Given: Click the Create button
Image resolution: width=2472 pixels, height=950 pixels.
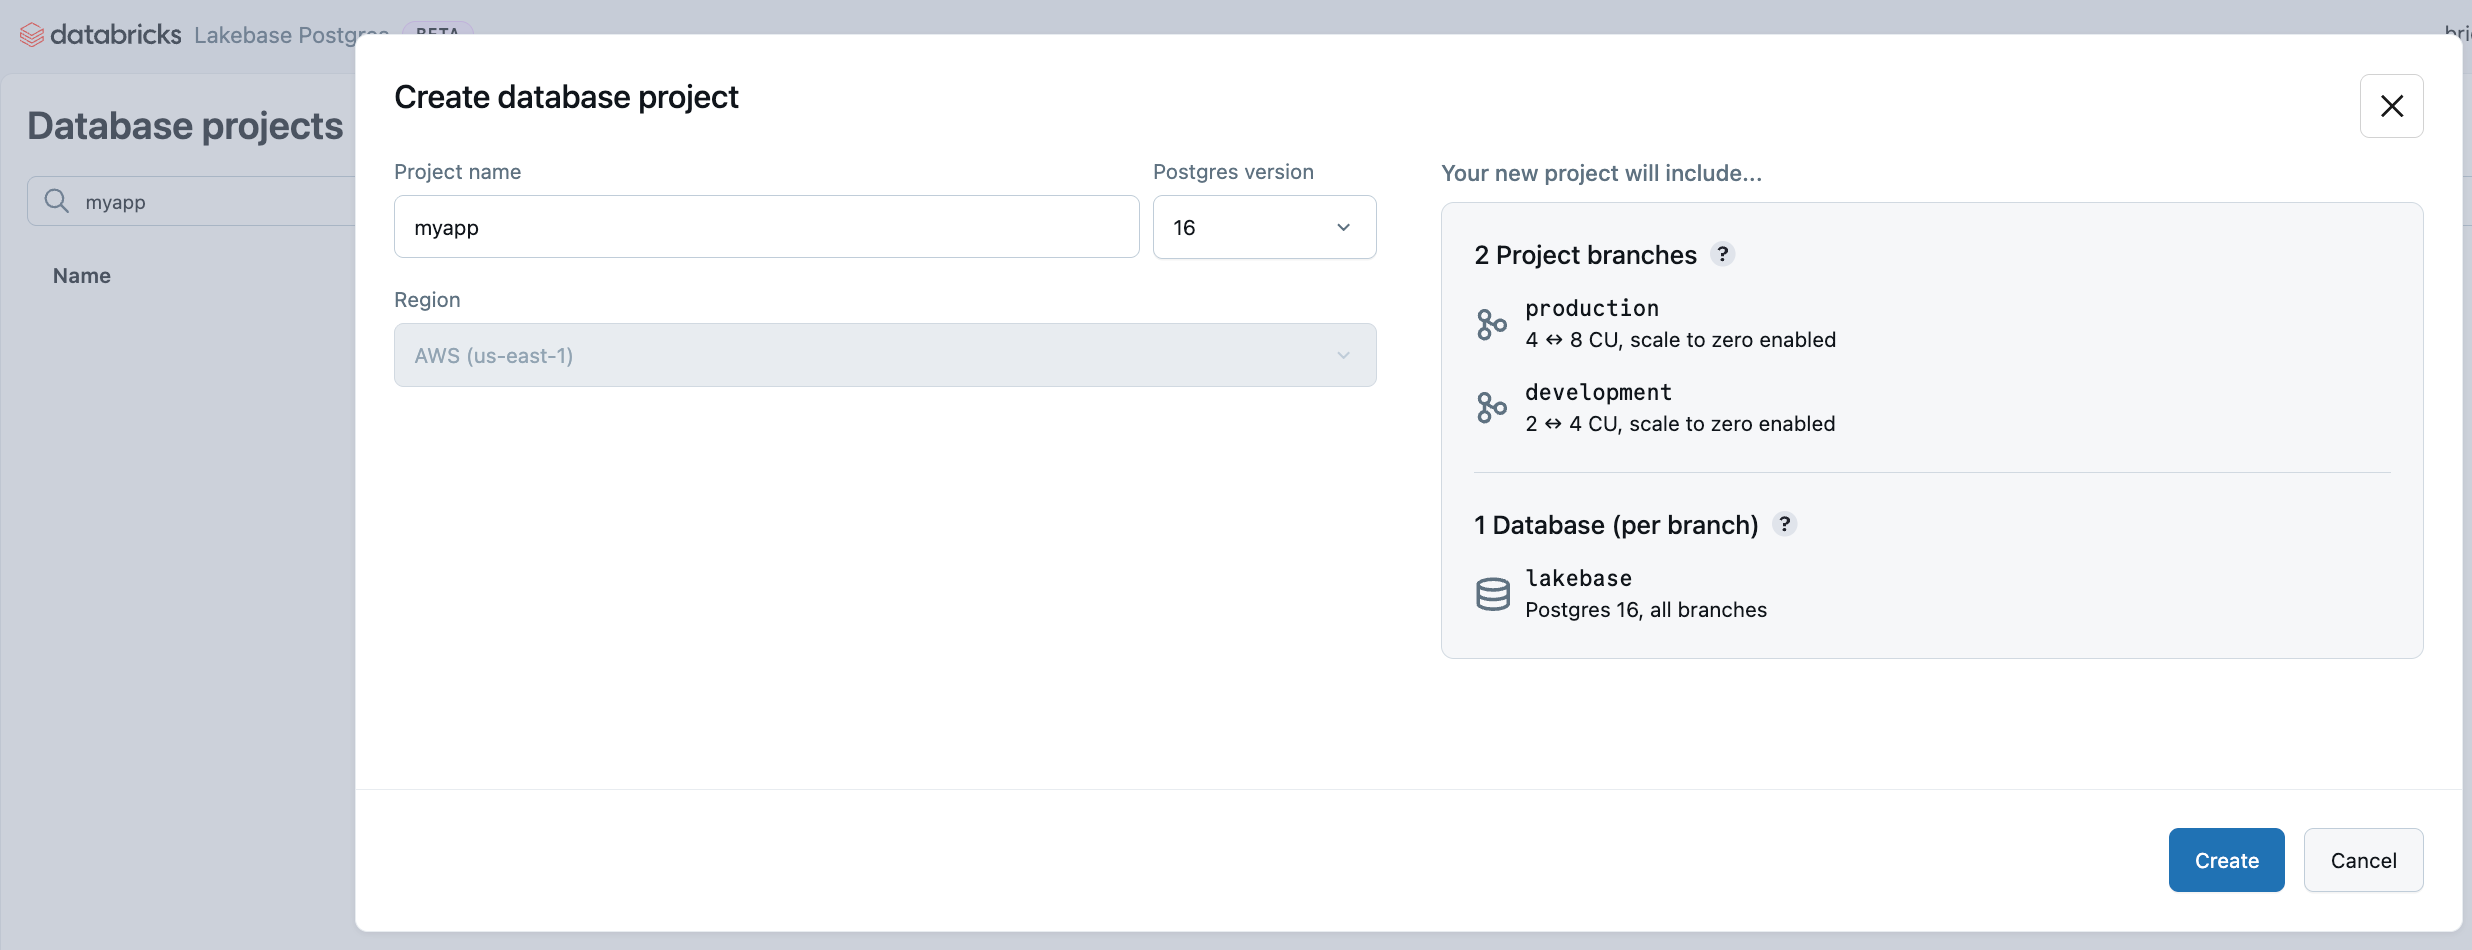Looking at the screenshot, I should (2226, 860).
